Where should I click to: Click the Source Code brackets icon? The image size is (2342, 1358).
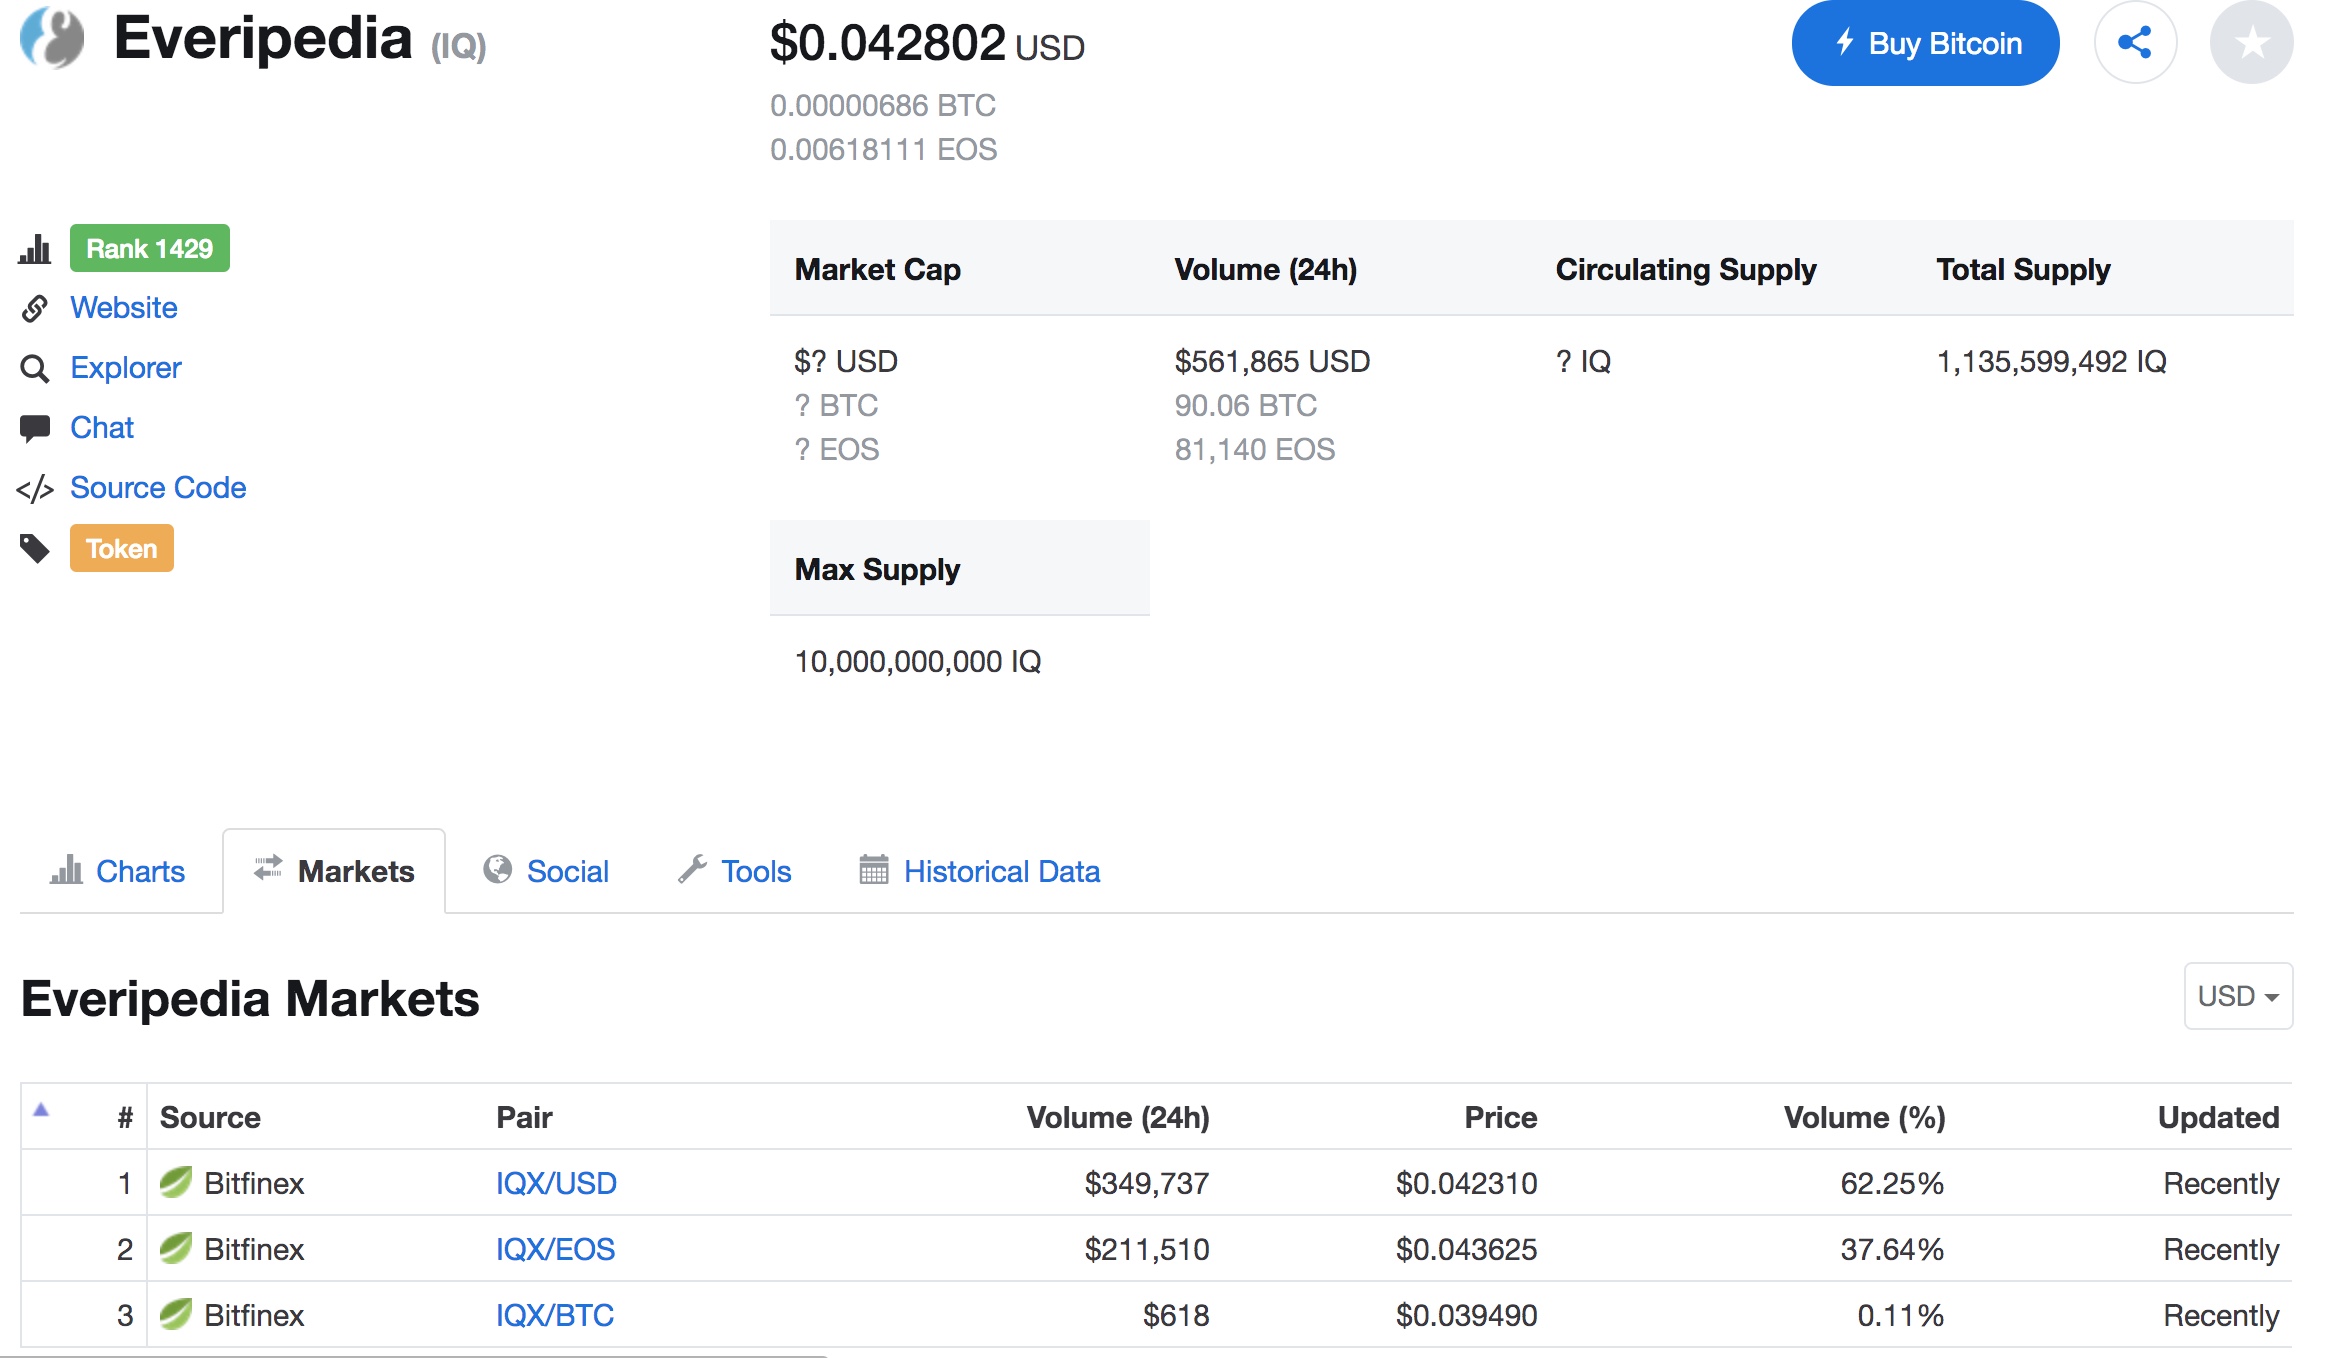coord(35,489)
